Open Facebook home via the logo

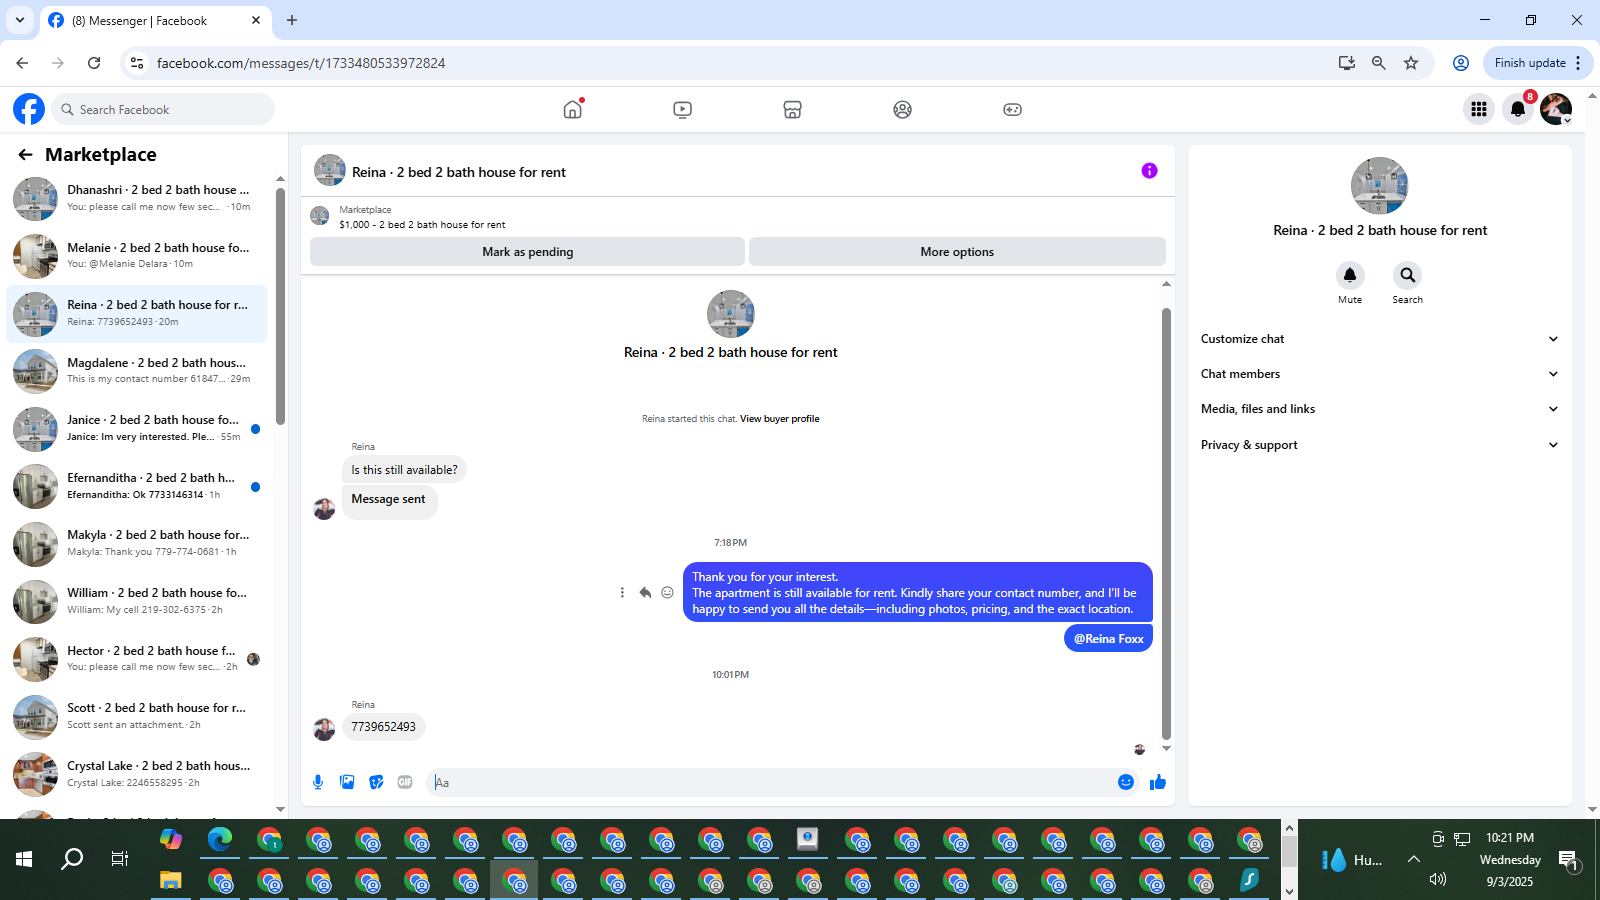[x=29, y=109]
